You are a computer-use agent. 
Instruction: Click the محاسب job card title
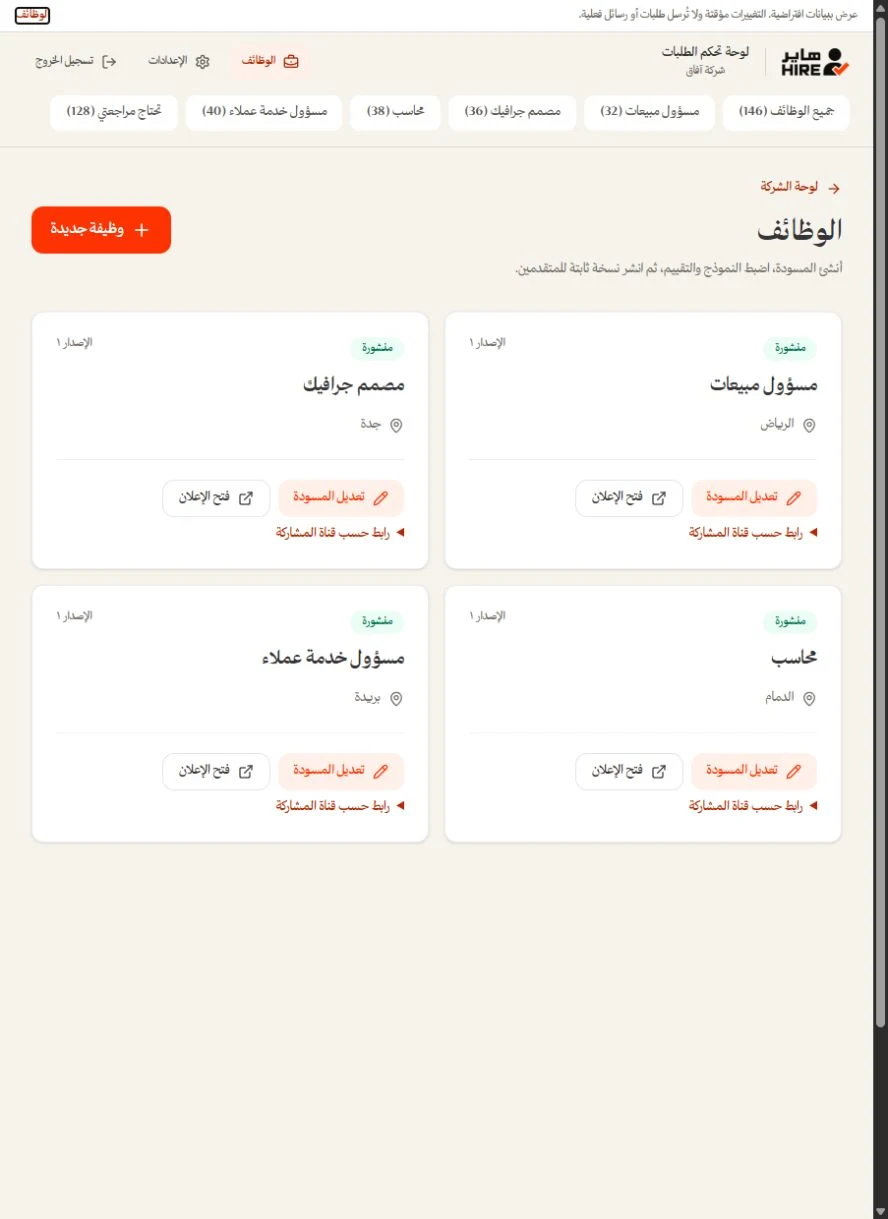[x=795, y=658]
